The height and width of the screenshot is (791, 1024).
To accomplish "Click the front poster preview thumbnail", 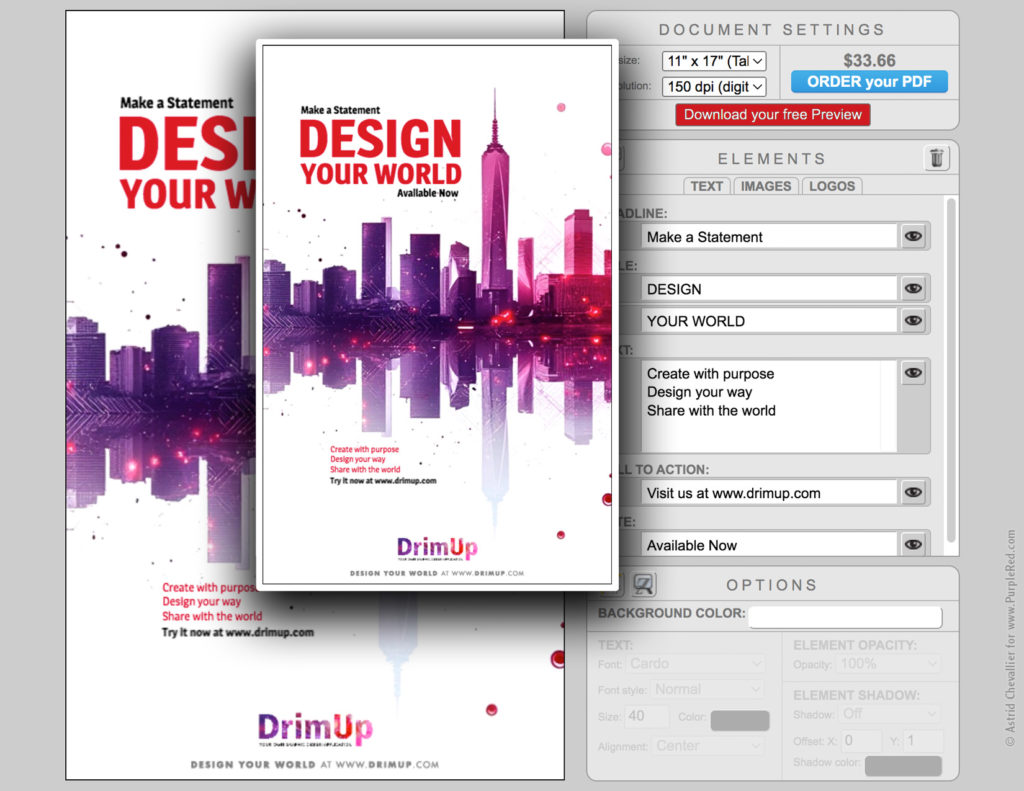I will pos(437,315).
